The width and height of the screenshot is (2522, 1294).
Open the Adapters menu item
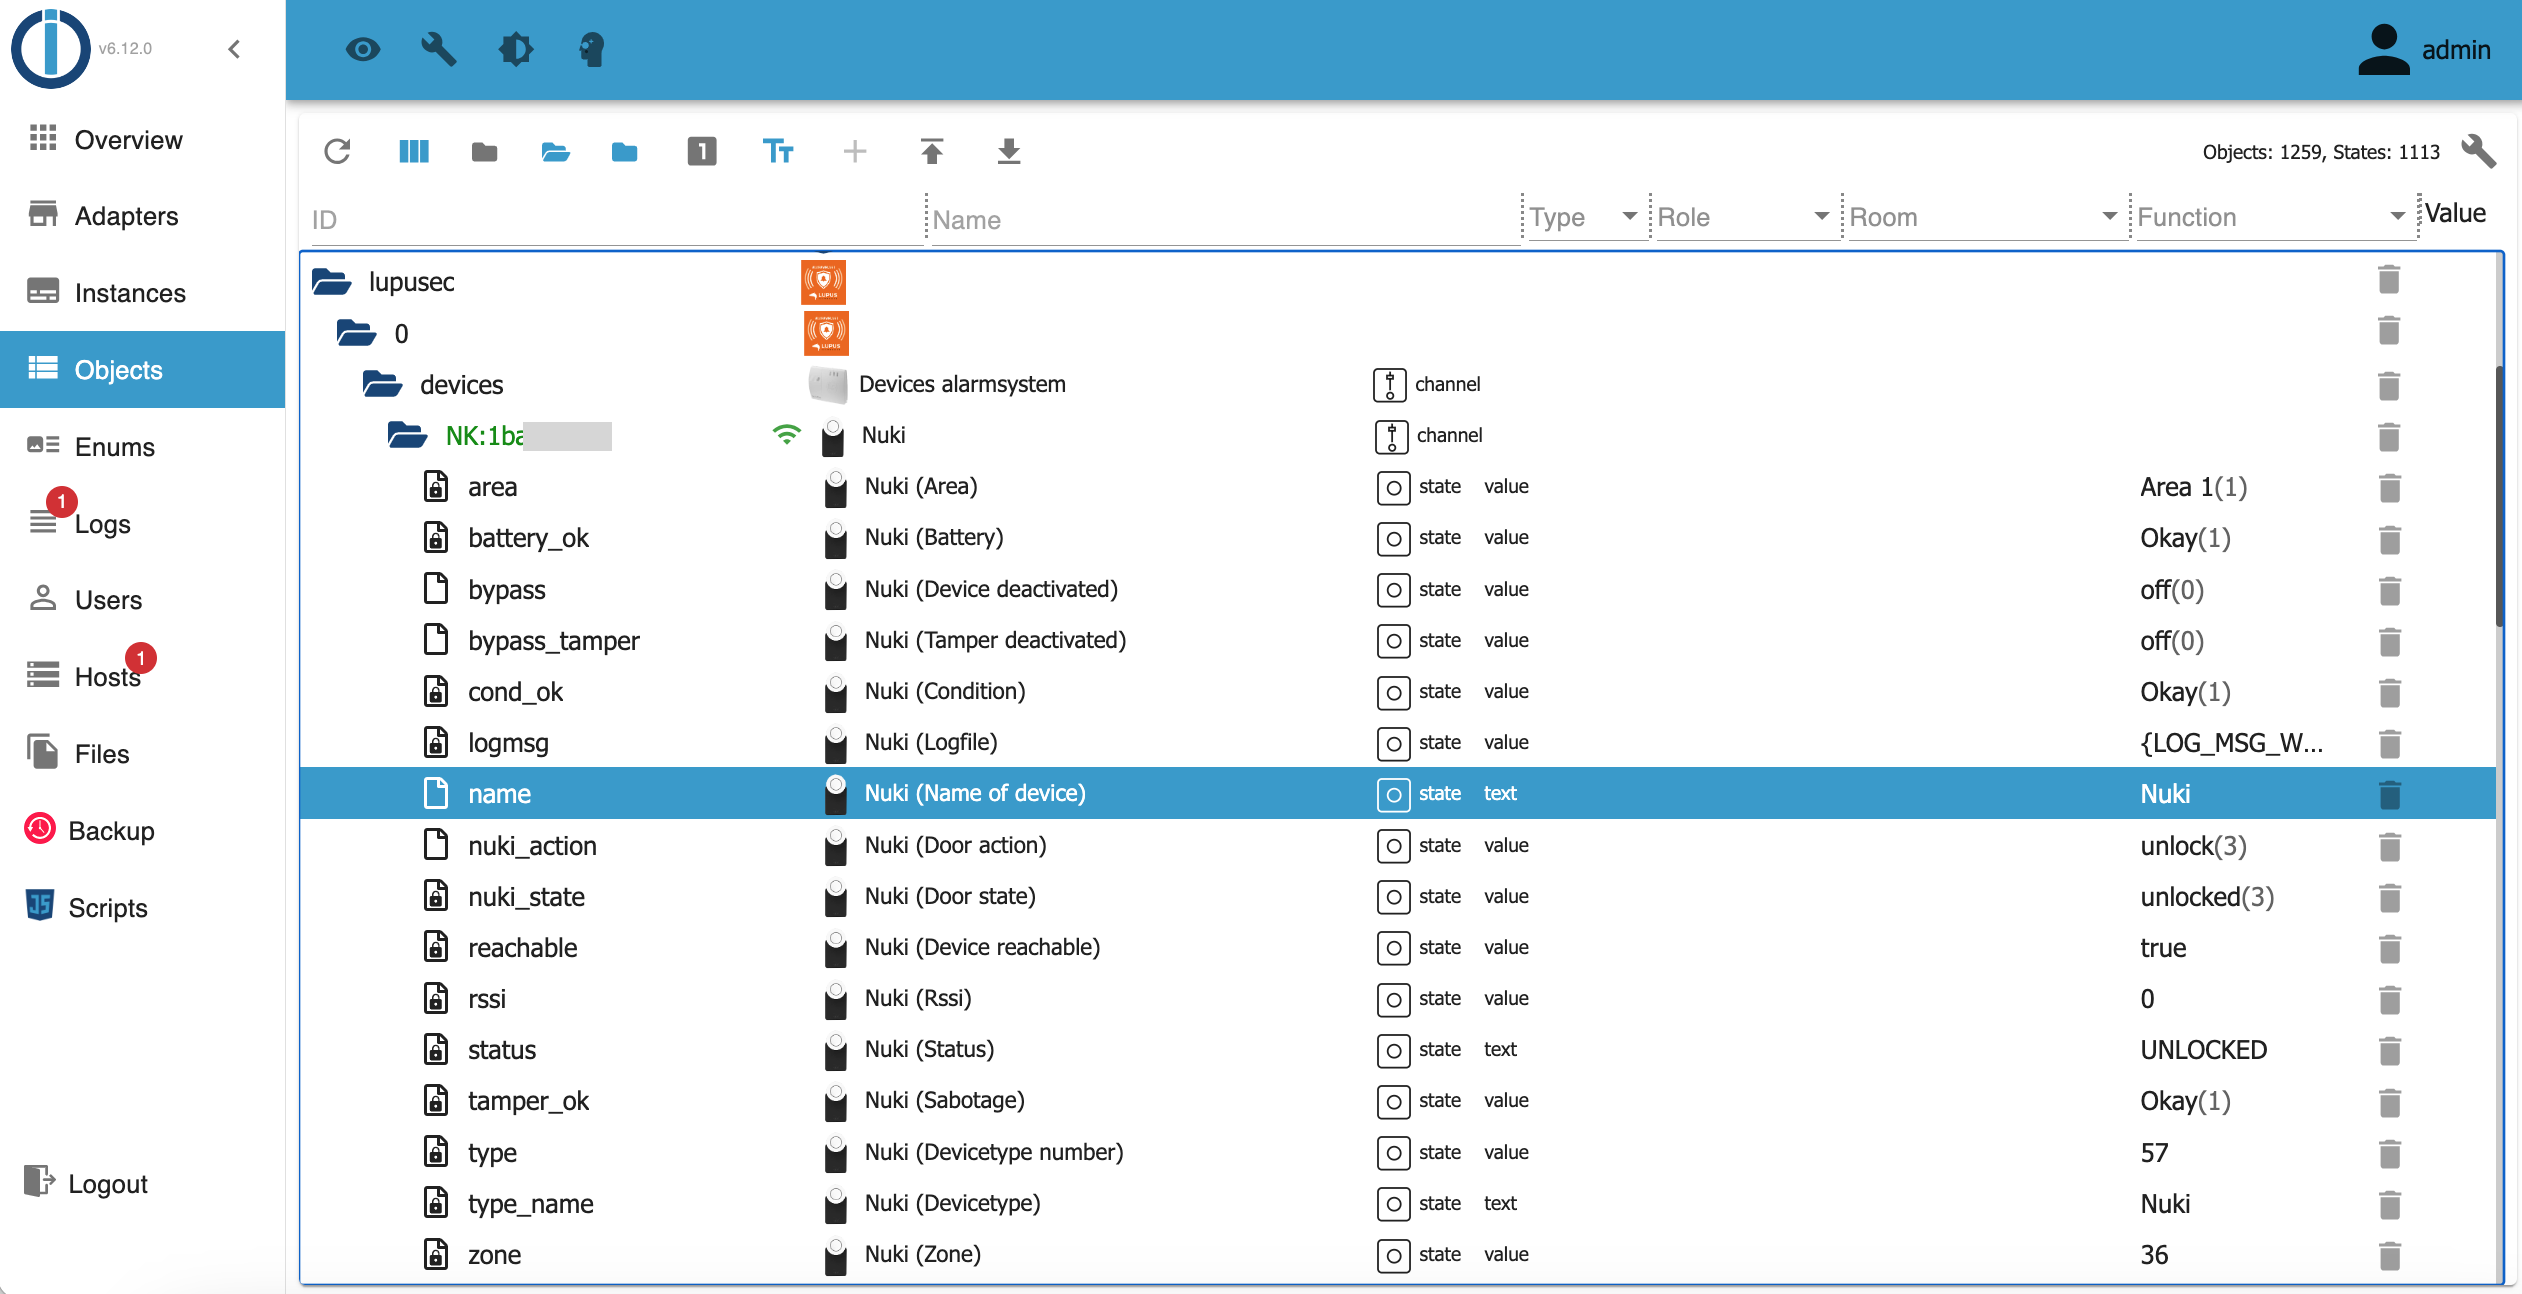[126, 216]
